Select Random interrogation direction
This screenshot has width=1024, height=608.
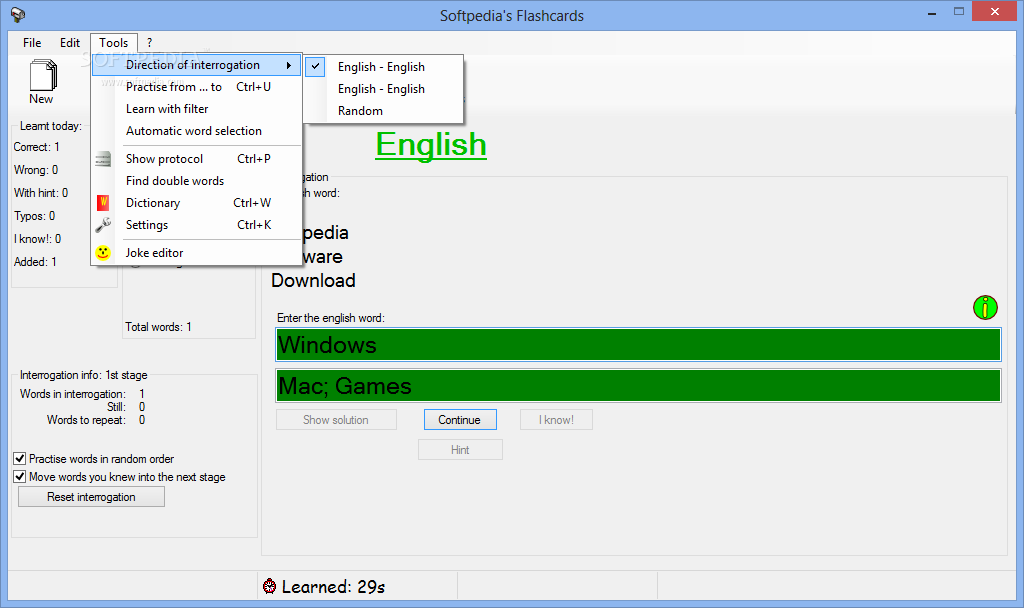385,111
